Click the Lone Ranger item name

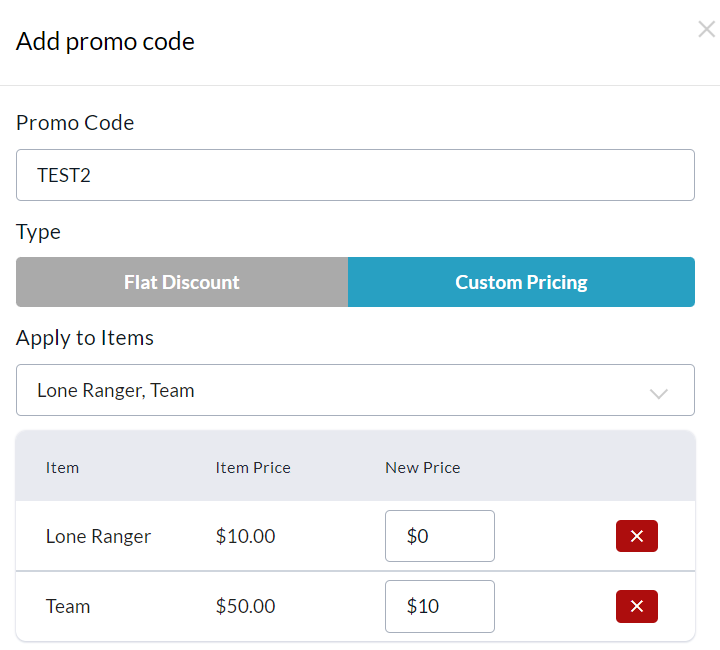[98, 536]
